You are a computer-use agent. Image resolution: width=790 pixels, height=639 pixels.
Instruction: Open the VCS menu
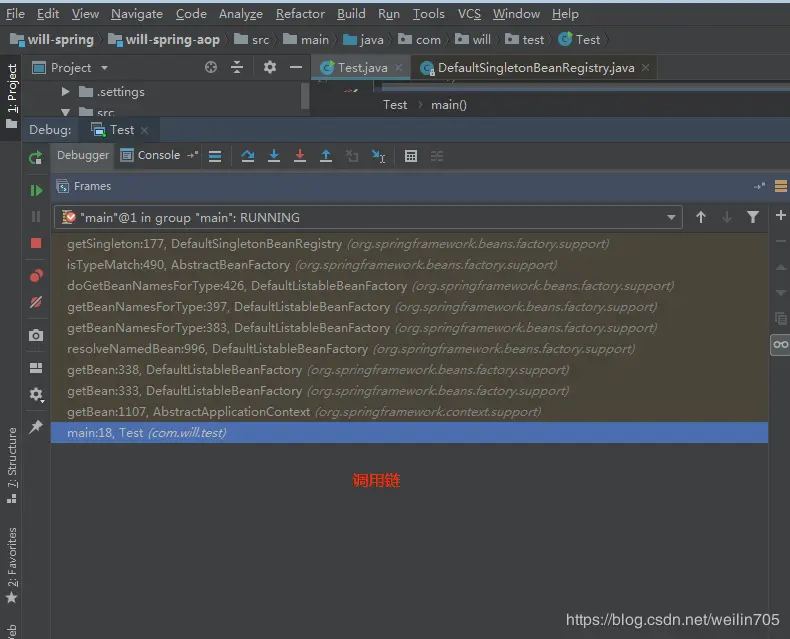(x=469, y=14)
